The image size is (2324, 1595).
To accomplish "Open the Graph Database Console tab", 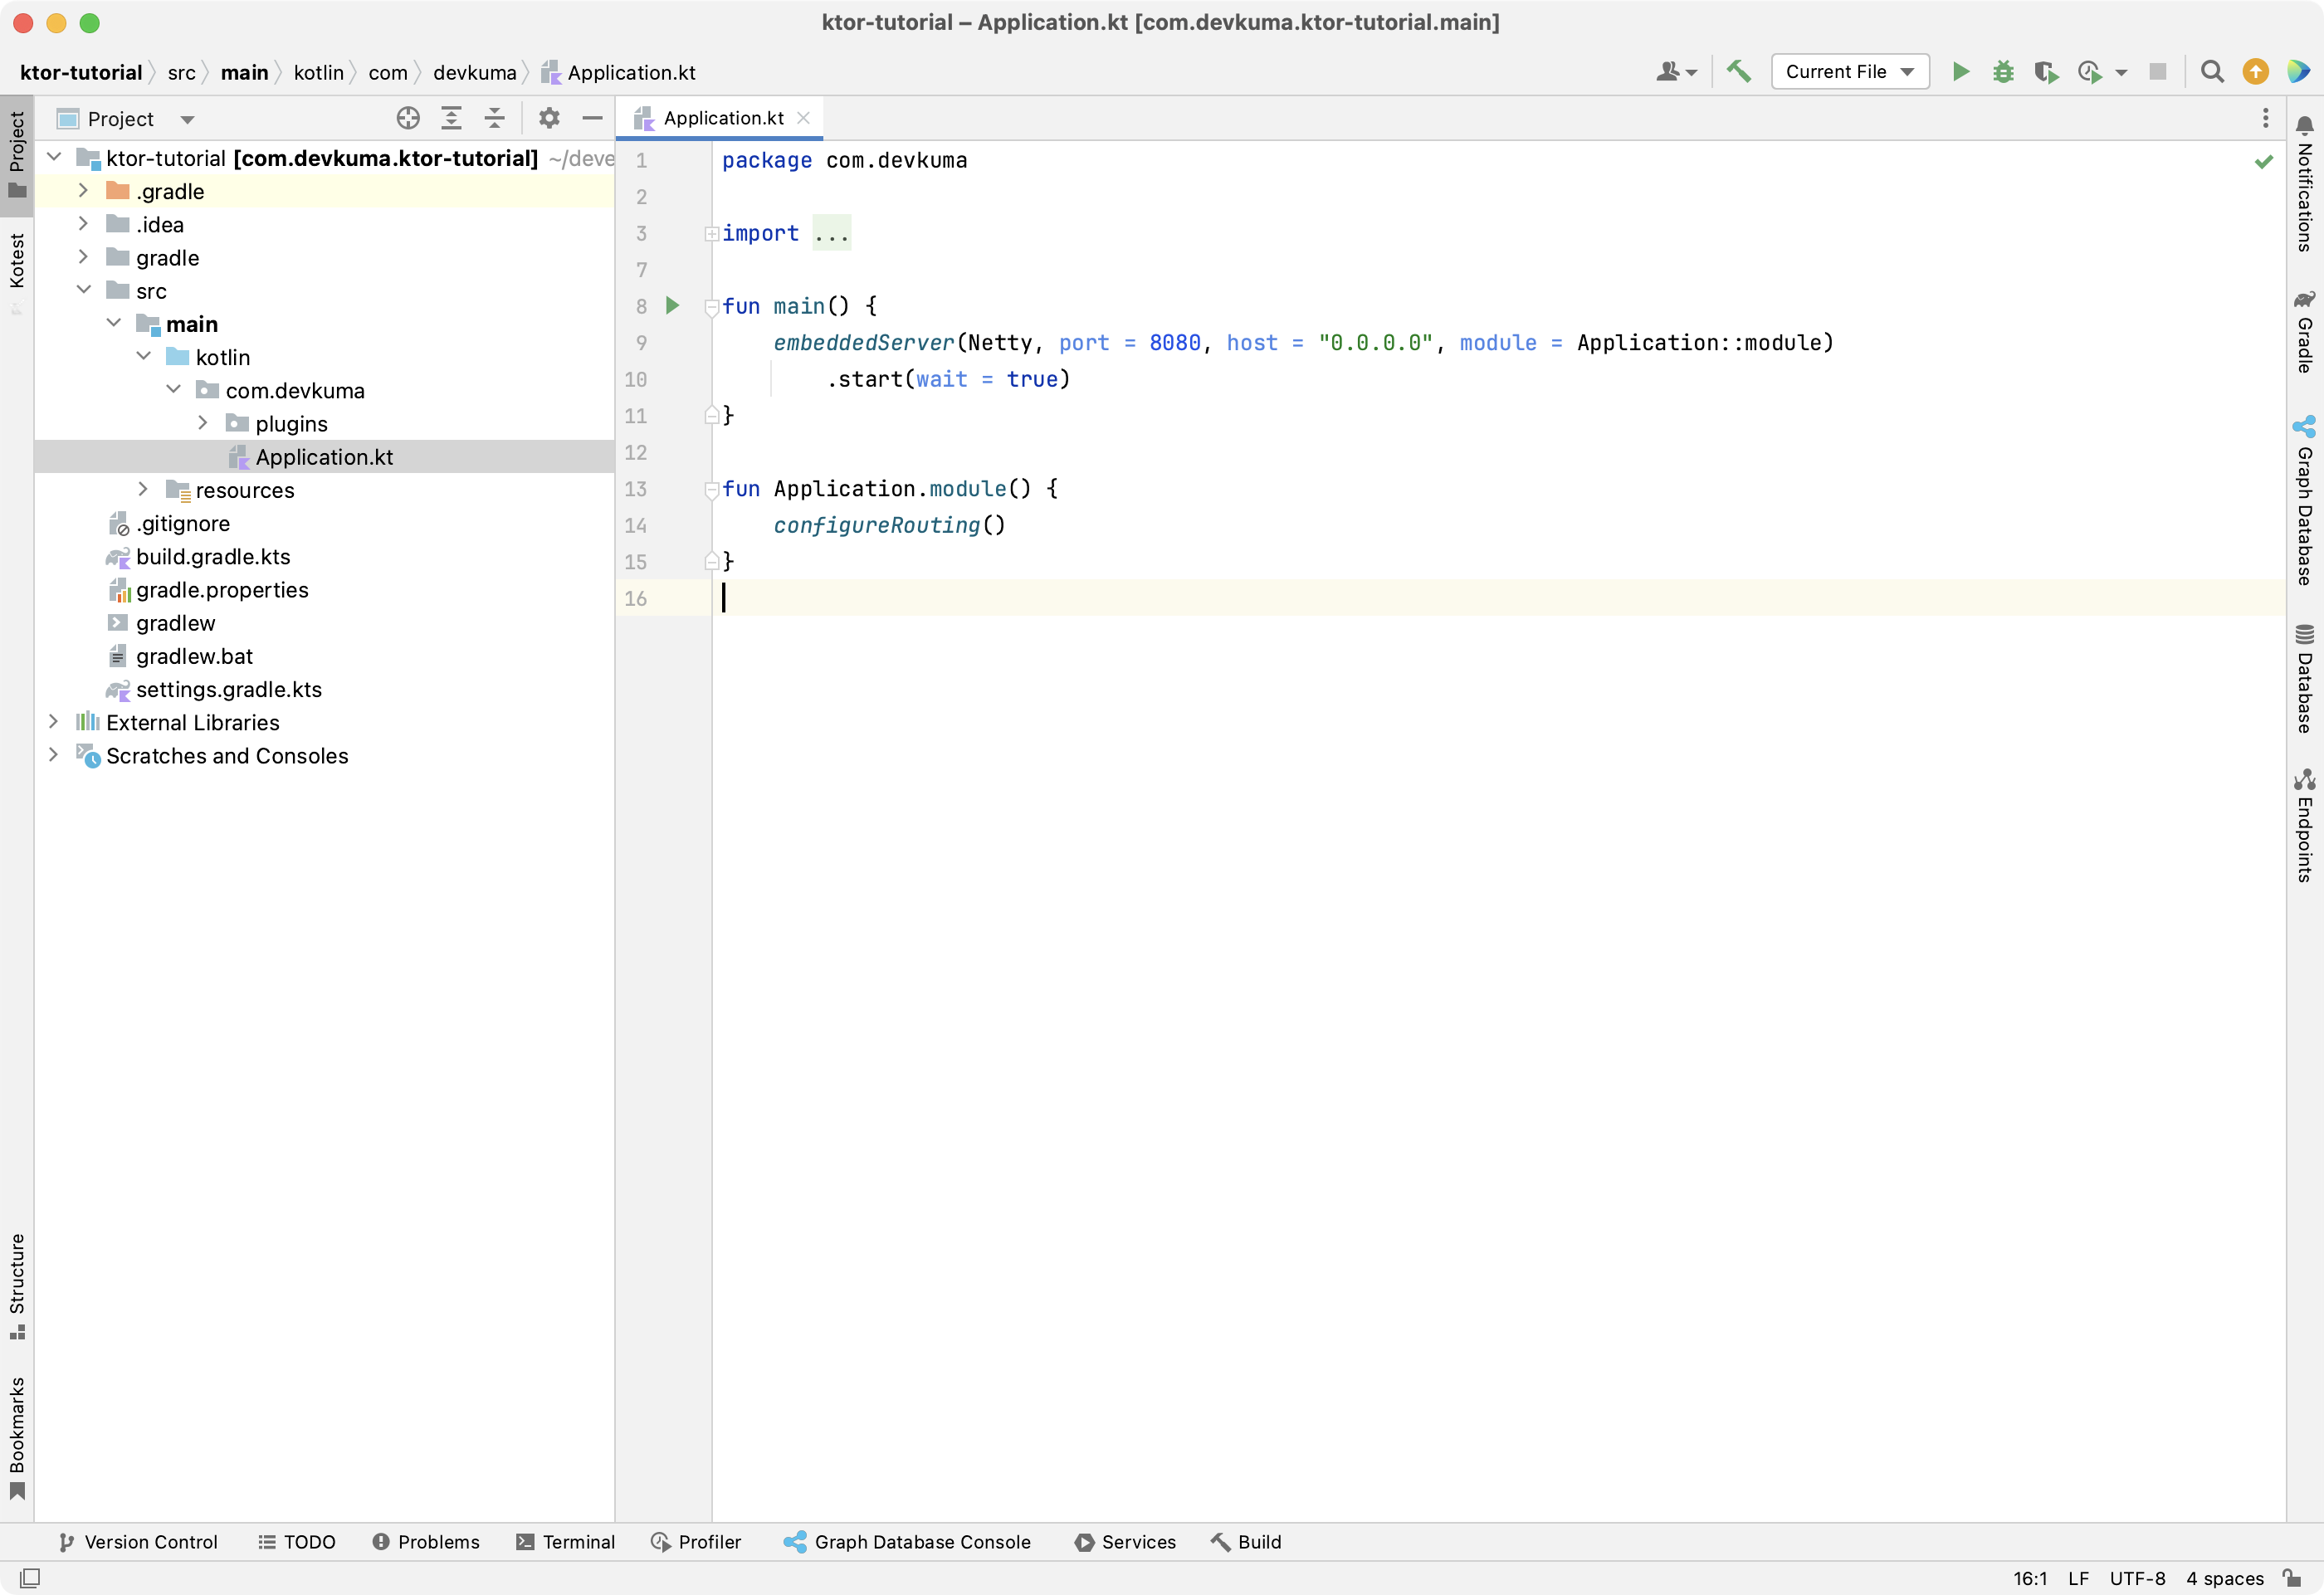I will point(907,1542).
